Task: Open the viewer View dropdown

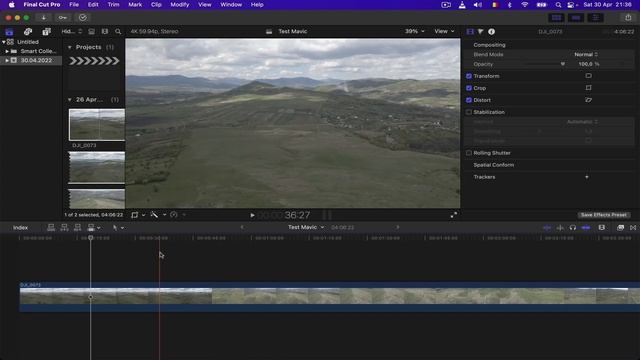Action: pos(444,31)
